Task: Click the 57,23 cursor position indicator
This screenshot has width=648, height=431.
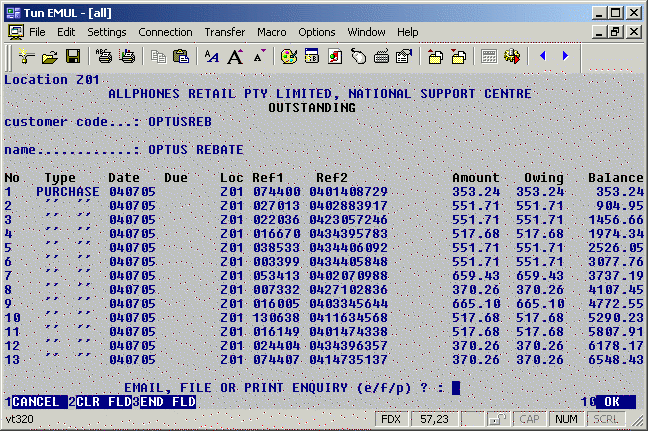Action: point(434,419)
